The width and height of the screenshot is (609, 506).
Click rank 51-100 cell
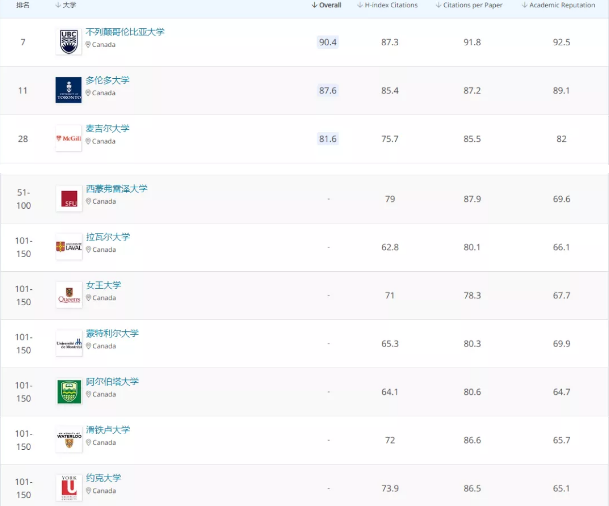tap(24, 199)
